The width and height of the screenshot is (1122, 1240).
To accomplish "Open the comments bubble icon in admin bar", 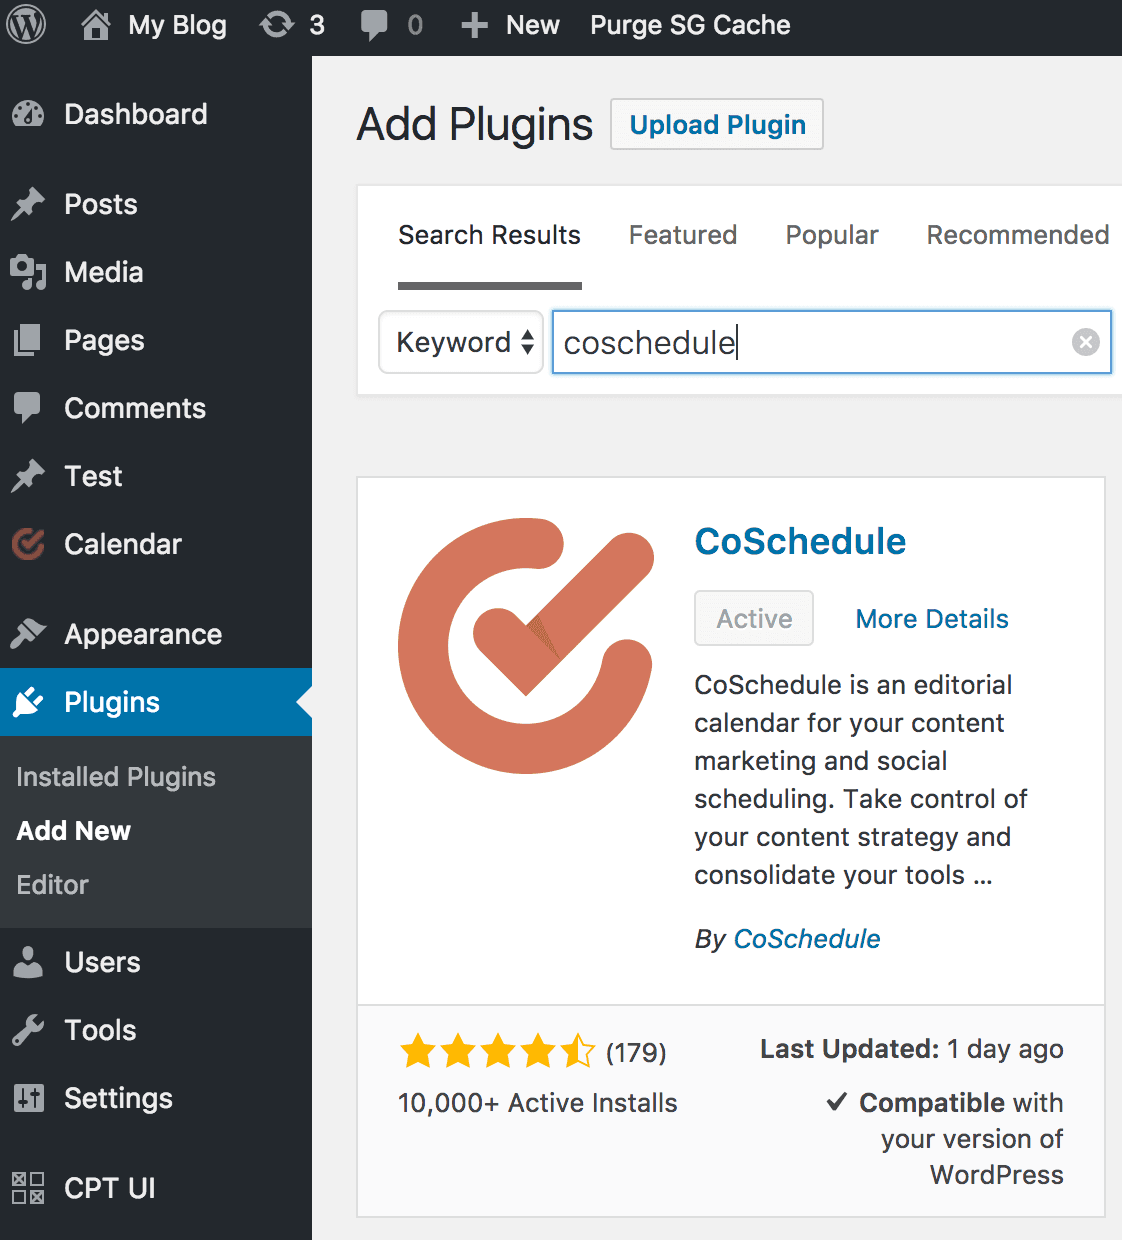I will pos(374,26).
